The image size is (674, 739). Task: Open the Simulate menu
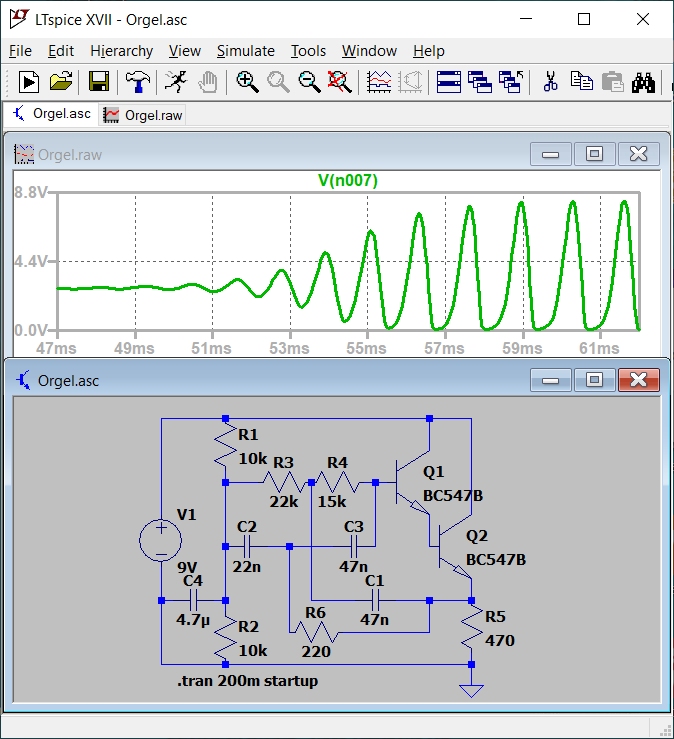(245, 51)
